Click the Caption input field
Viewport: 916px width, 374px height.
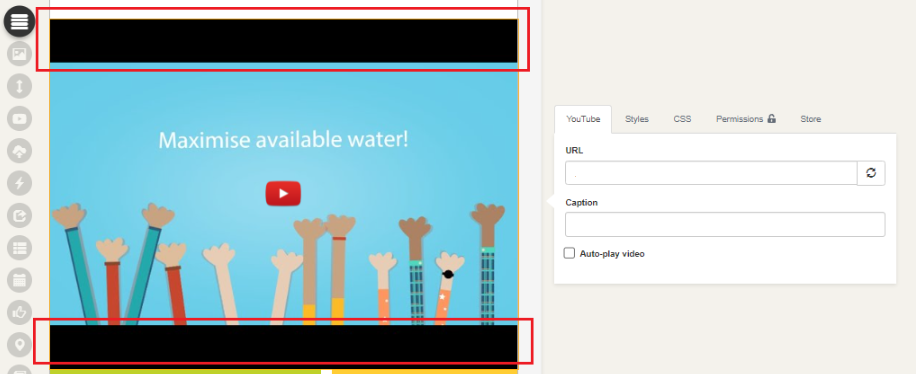tap(725, 224)
